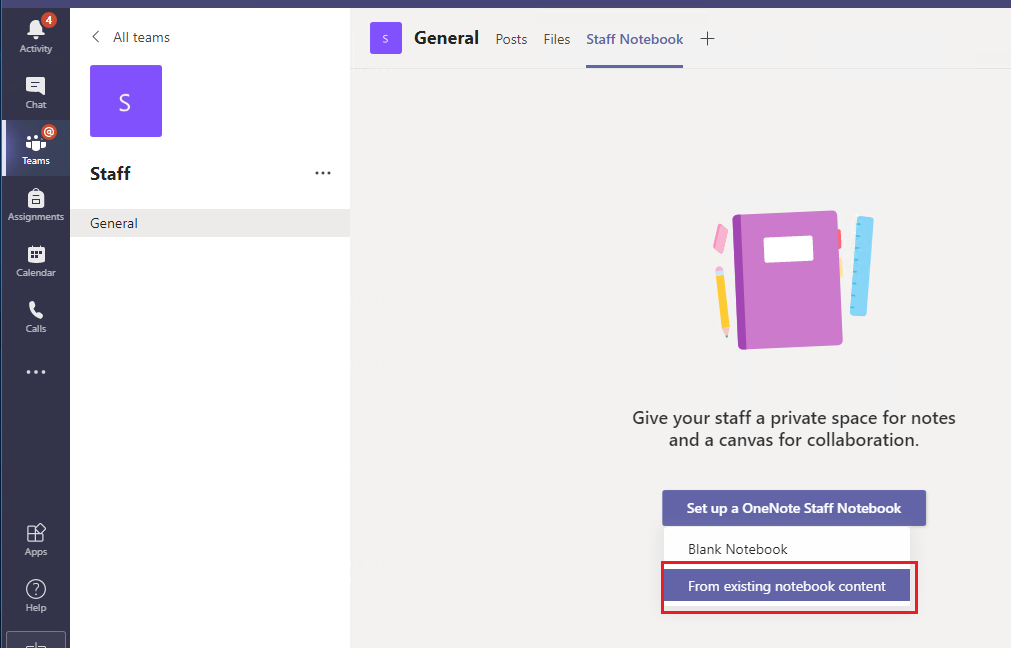Open the Activity feed bell icon
The height and width of the screenshot is (648, 1011).
click(x=35, y=36)
